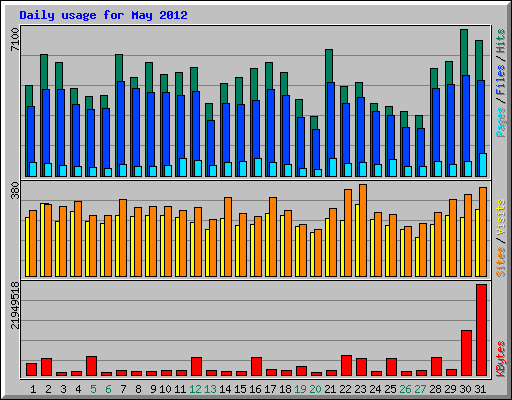The image size is (512, 400).
Task: Click the red KBytes bar for day 5
Action: 91,366
